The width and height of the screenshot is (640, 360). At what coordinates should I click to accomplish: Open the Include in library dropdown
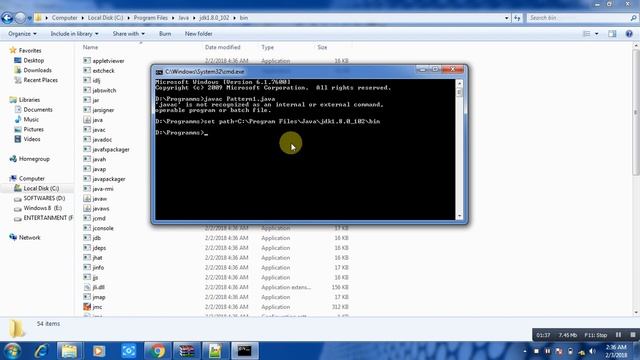click(x=74, y=34)
